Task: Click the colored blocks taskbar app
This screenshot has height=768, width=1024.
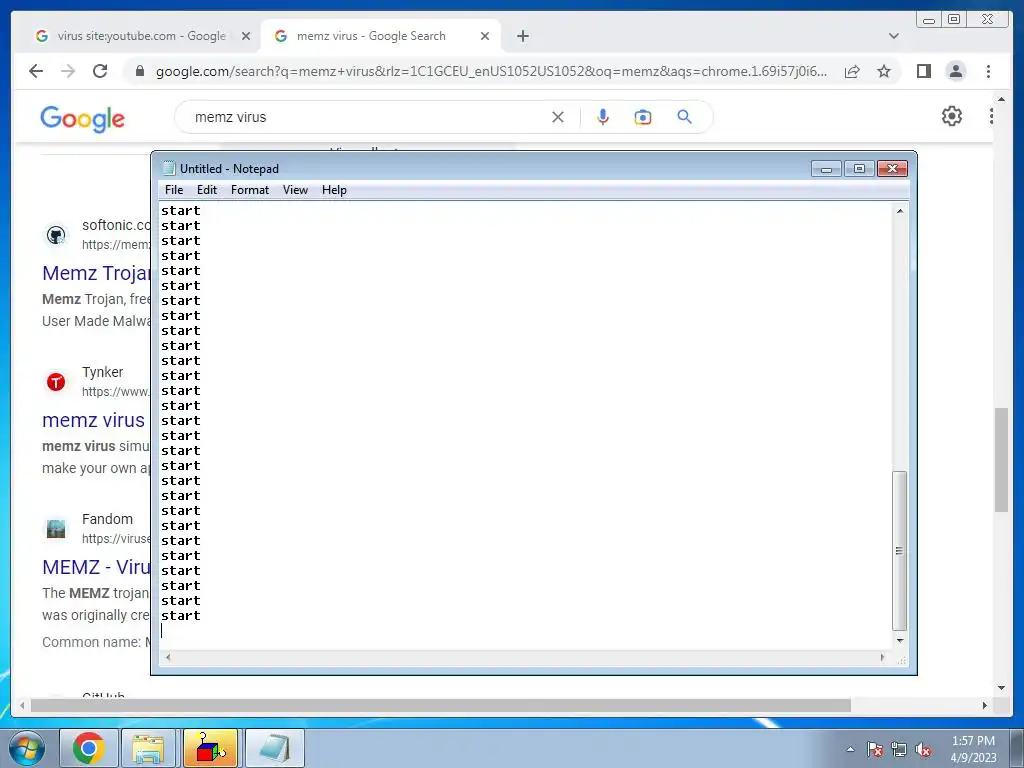Action: [x=210, y=748]
